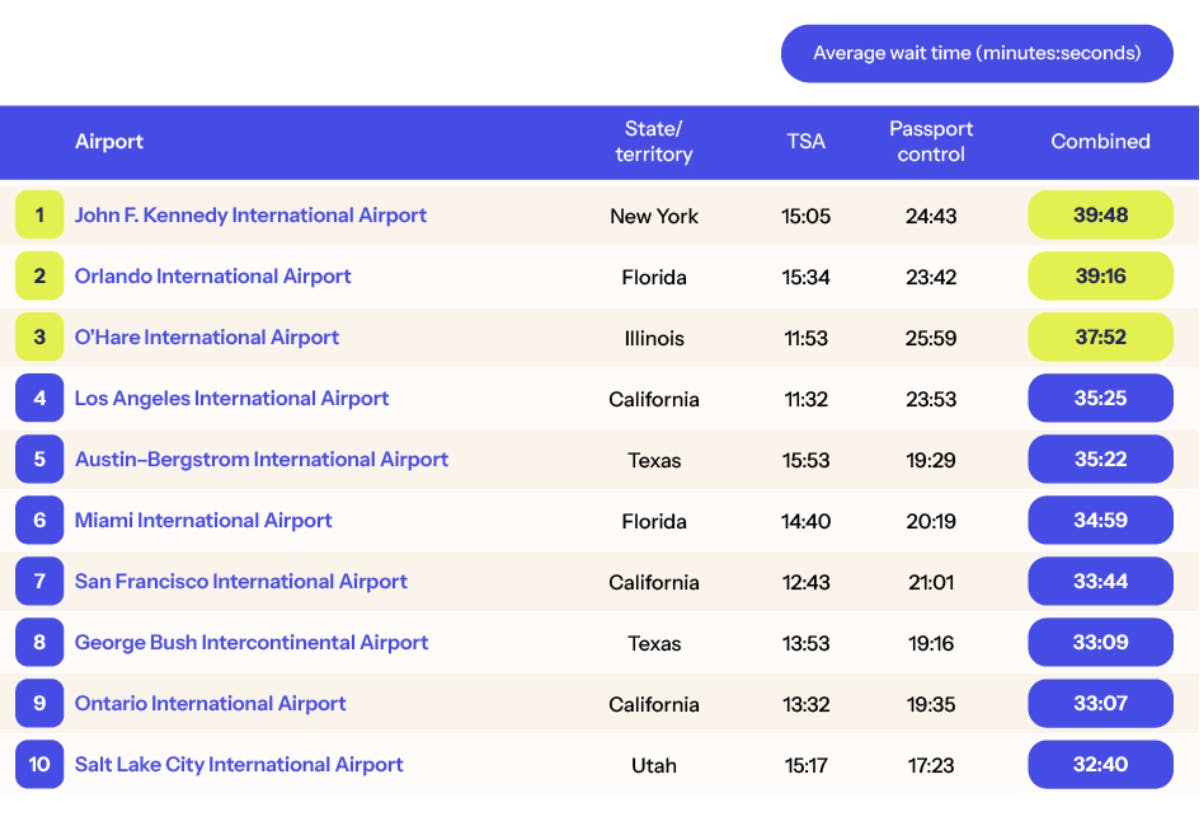Click Salt Lake City International Airport link

point(239,764)
